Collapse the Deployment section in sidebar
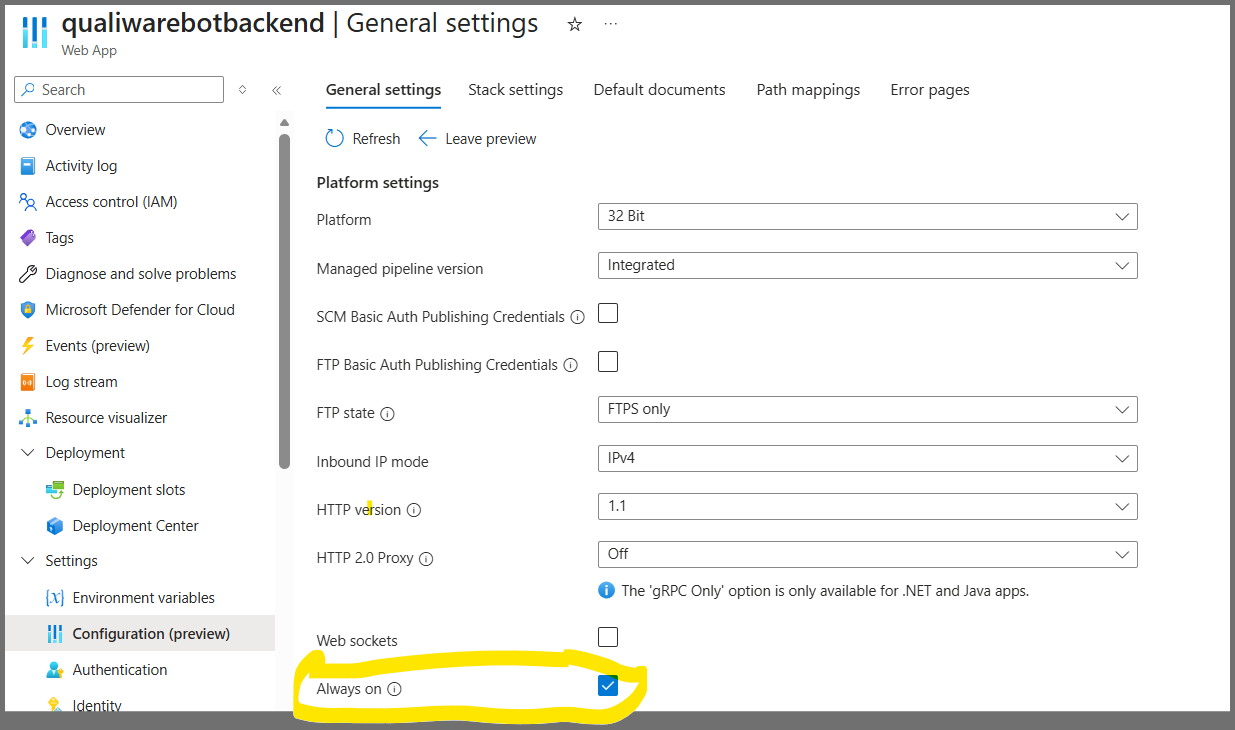 pyautogui.click(x=28, y=453)
